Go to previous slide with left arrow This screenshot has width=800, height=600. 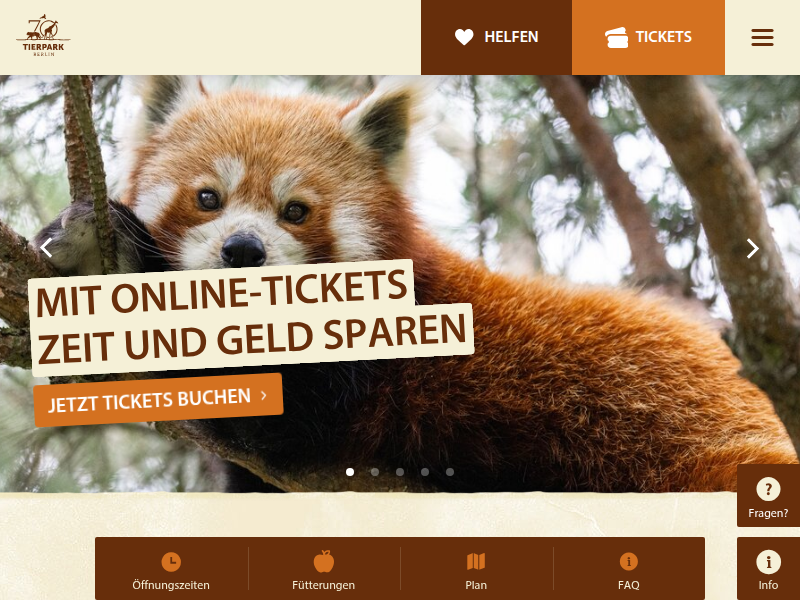[46, 247]
